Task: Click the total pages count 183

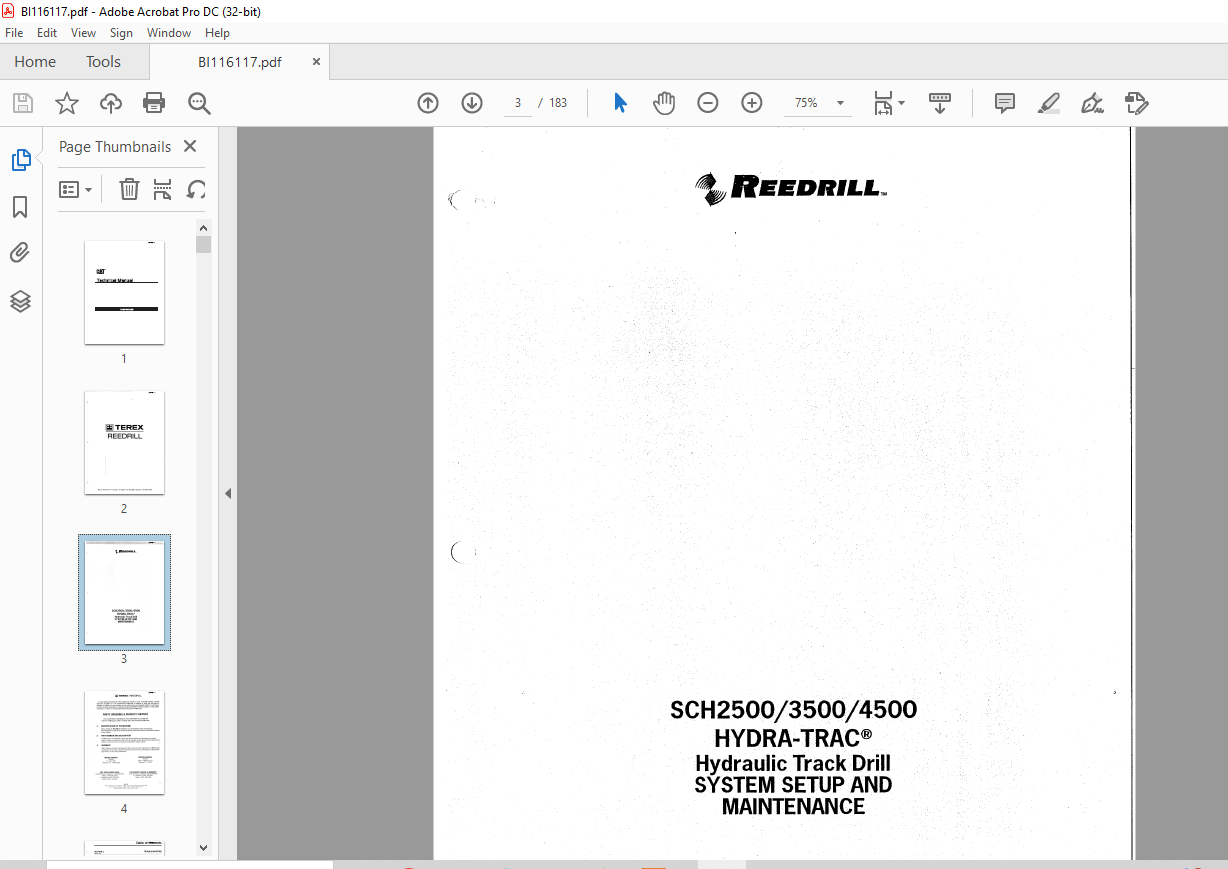Action: tap(558, 103)
